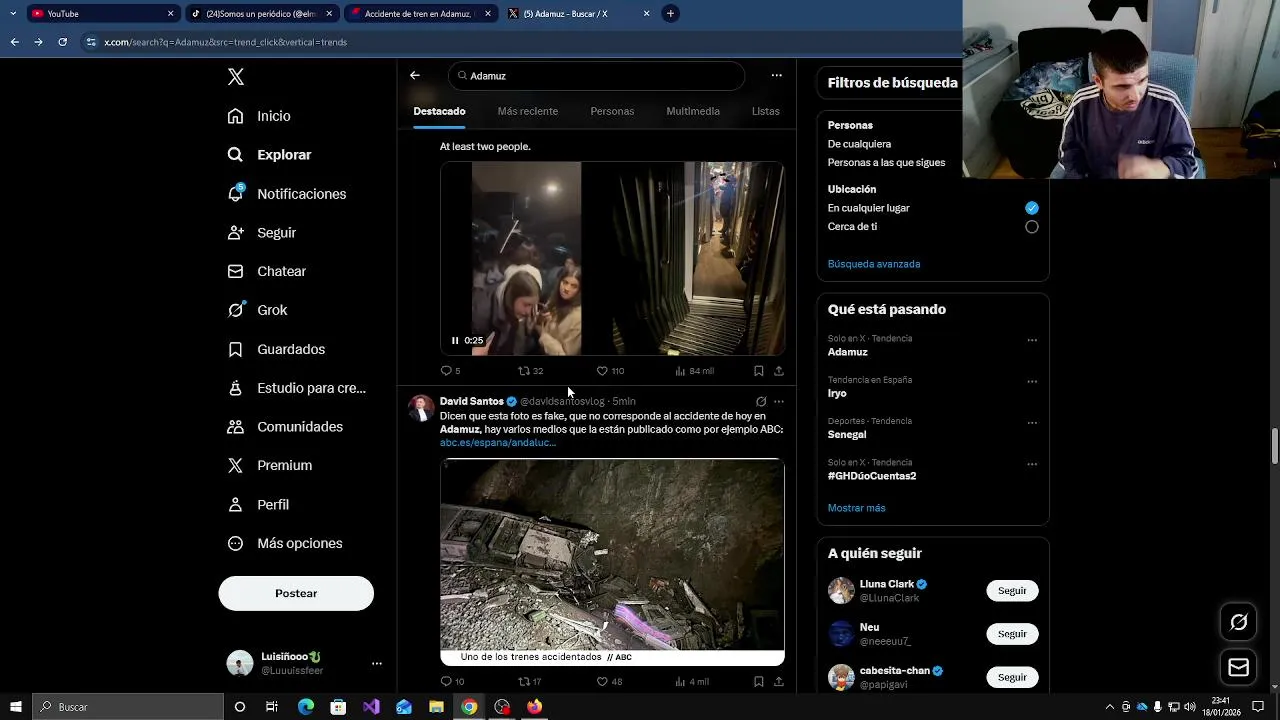The image size is (1280, 720).
Task: Open Perfil page
Action: [x=258, y=505]
